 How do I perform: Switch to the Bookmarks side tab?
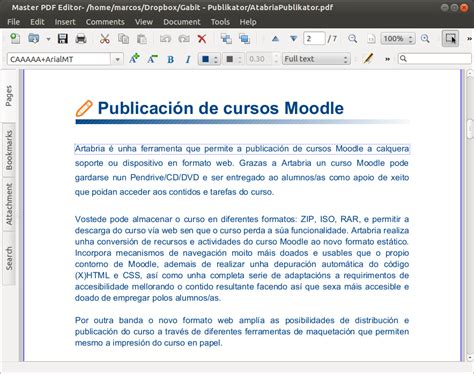[x=9, y=150]
